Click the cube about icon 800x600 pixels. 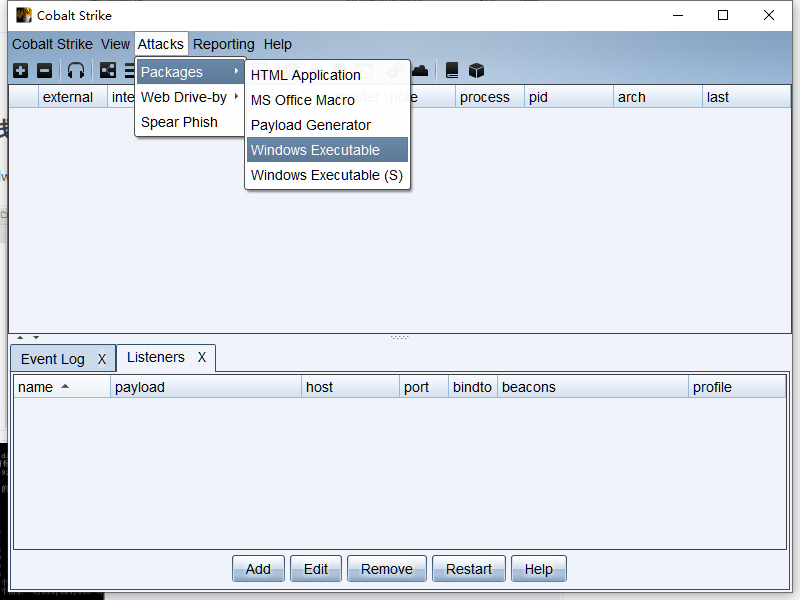coord(476,70)
